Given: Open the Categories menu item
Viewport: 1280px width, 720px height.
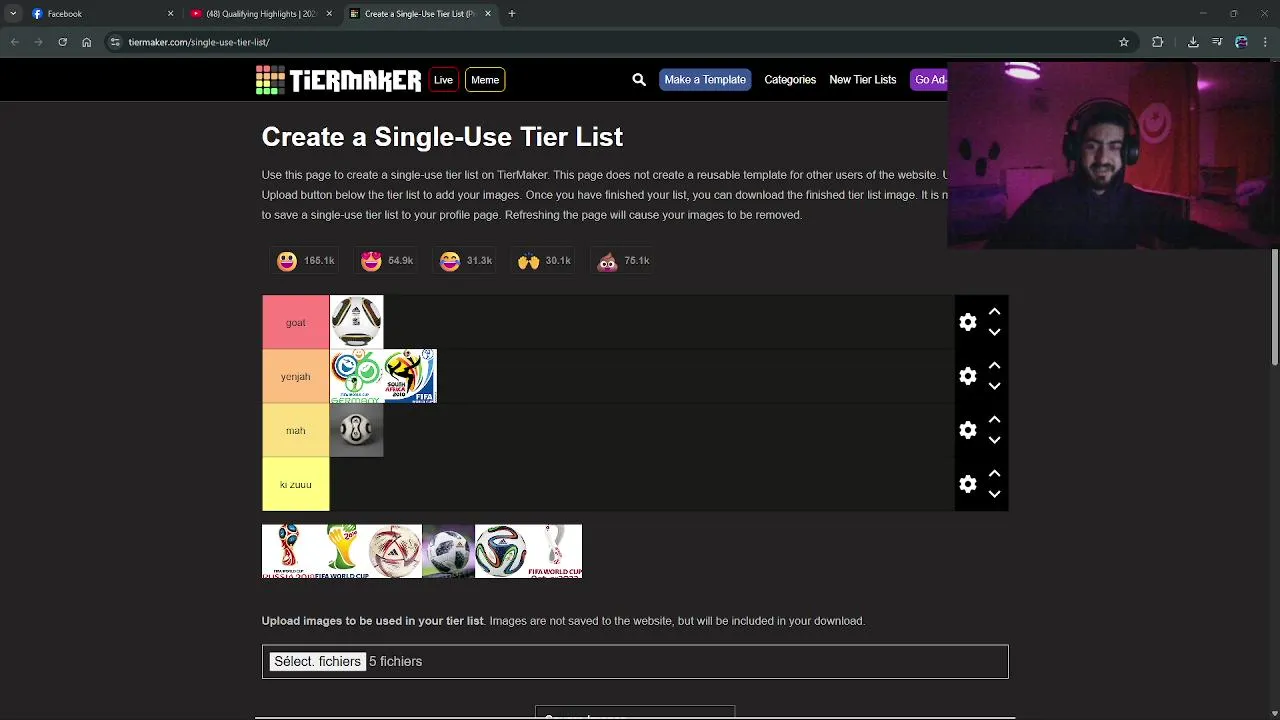Looking at the screenshot, I should click(790, 80).
